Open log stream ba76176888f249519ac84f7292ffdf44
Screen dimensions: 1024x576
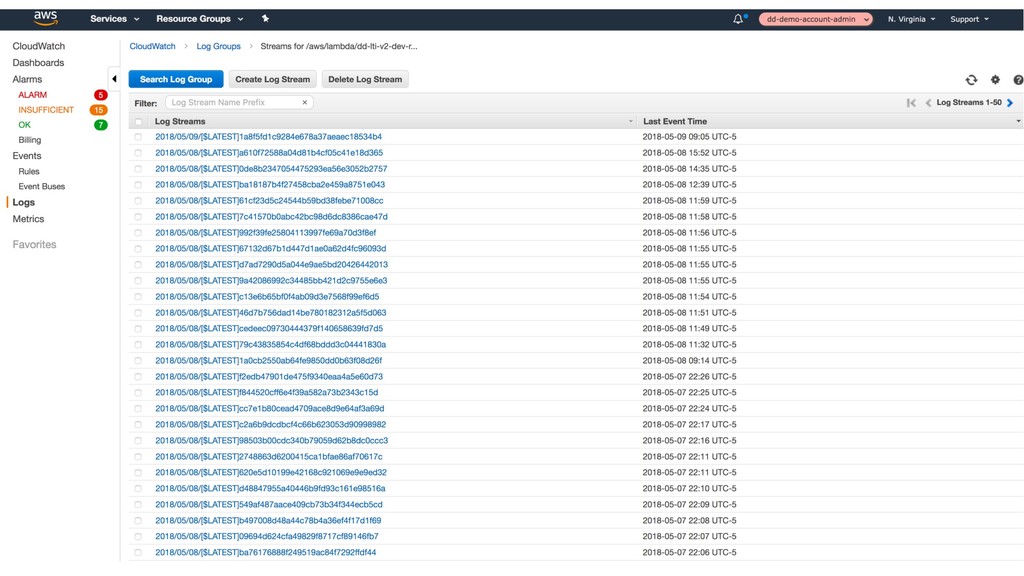click(265, 552)
